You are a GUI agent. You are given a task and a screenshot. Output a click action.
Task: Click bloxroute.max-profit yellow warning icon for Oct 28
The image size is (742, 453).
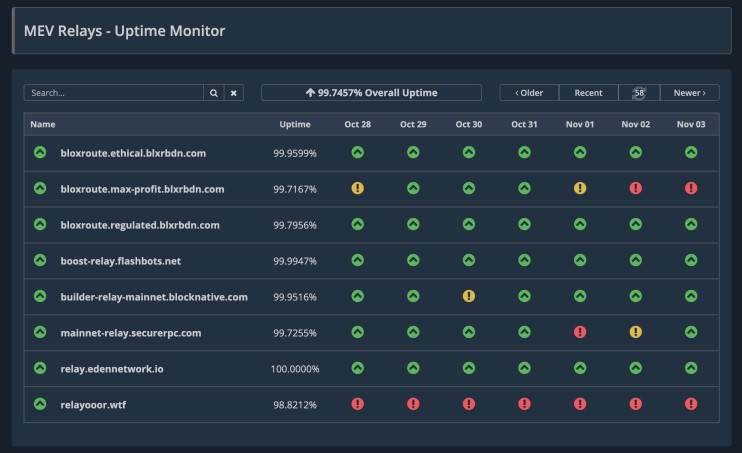357,188
